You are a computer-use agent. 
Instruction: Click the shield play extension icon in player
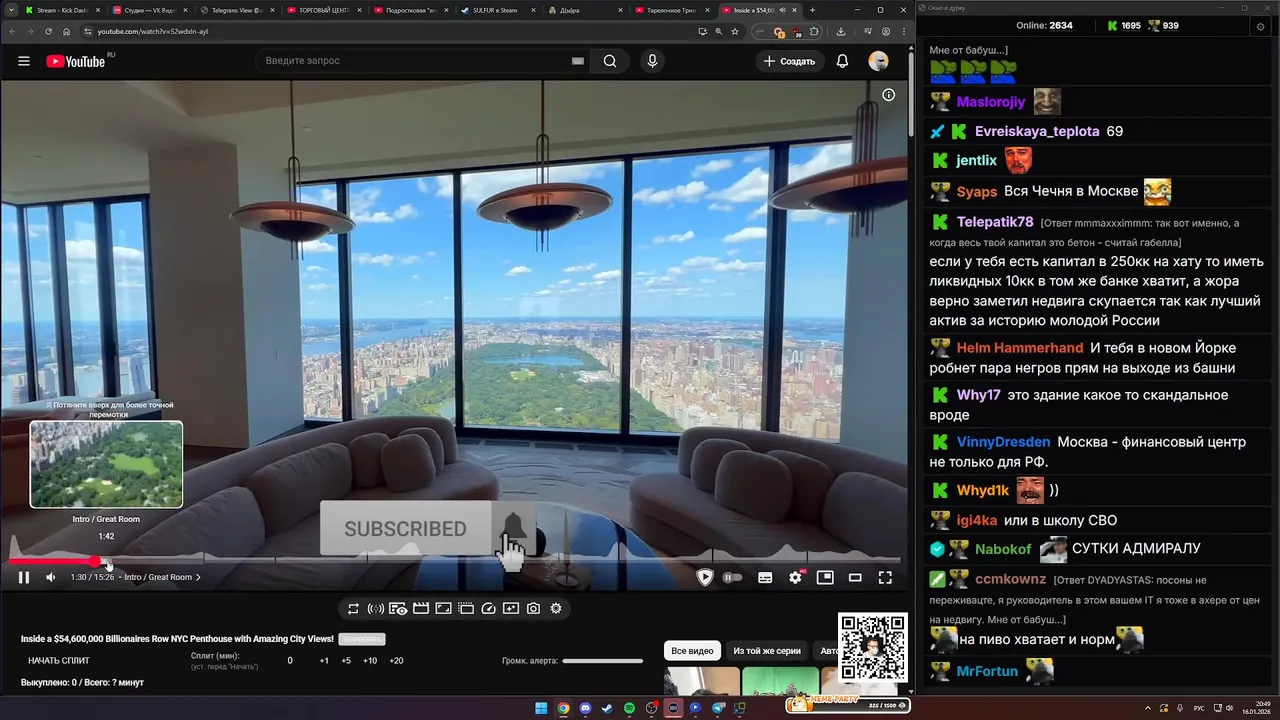tap(705, 577)
